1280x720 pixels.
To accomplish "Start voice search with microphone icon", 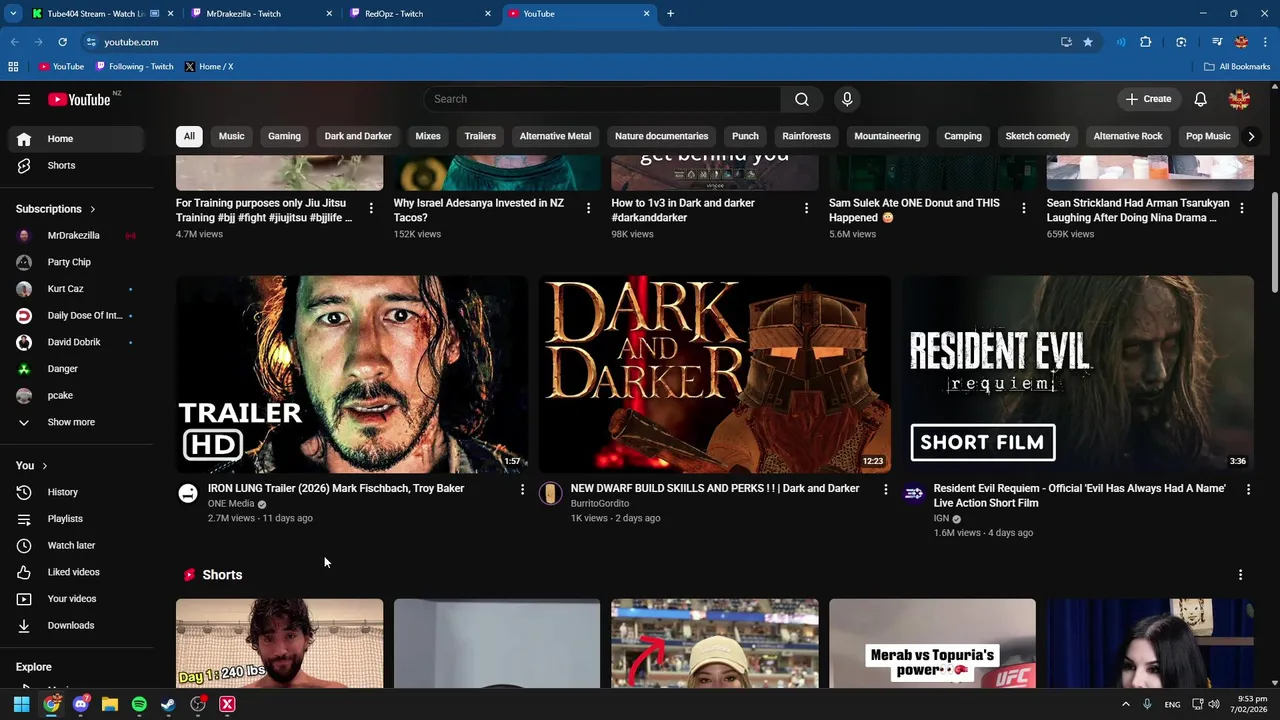I will pyautogui.click(x=847, y=99).
